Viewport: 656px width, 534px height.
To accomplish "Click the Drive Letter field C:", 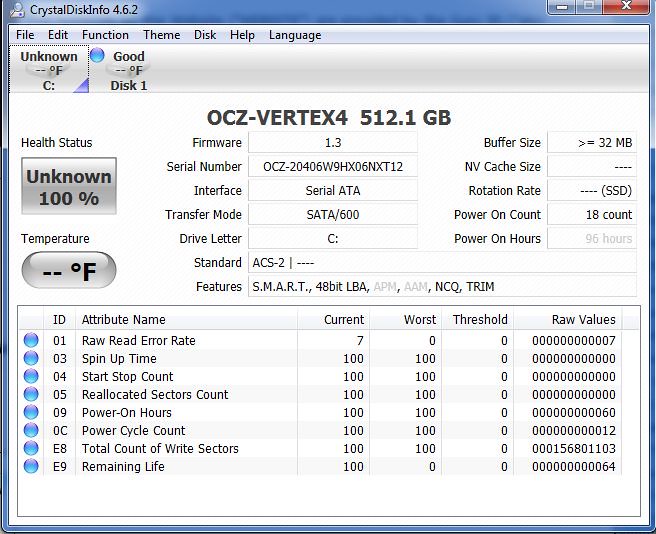I will coord(333,239).
